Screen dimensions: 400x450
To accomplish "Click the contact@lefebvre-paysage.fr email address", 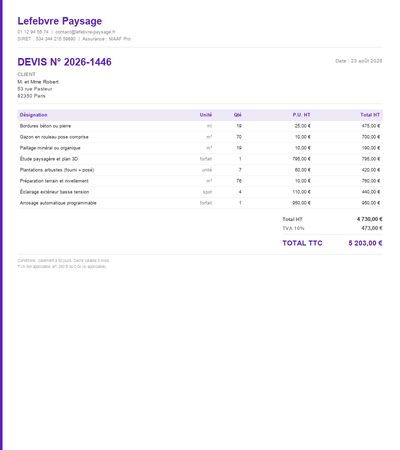I will [x=85, y=32].
